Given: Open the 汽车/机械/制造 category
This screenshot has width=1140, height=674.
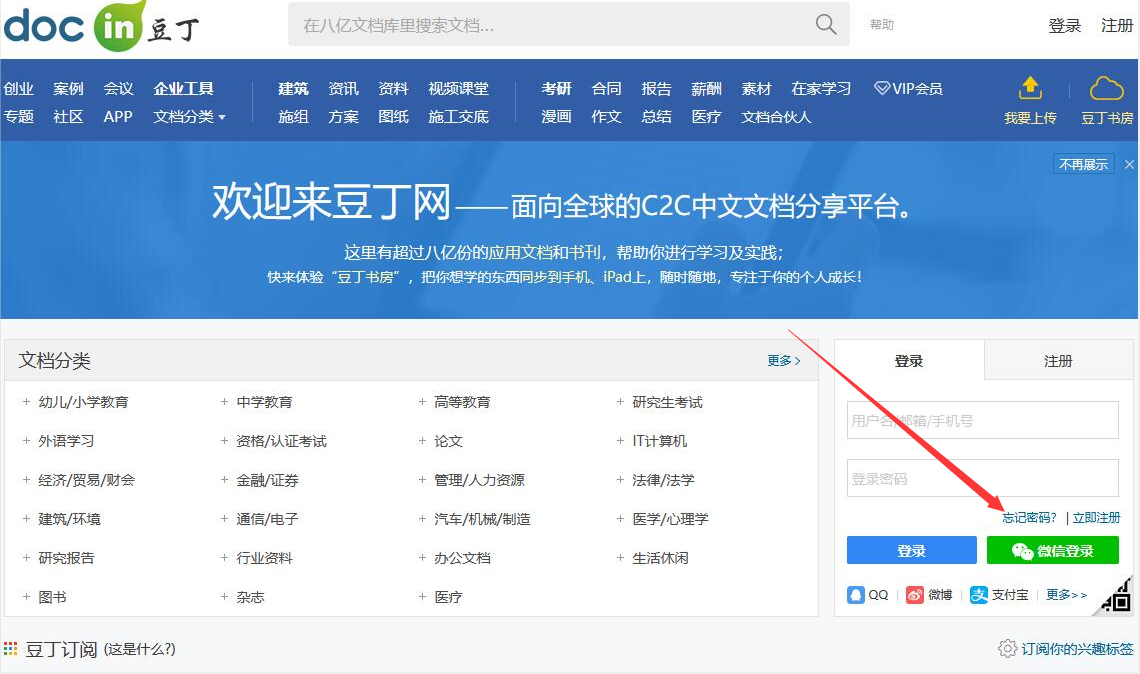Looking at the screenshot, I should pyautogui.click(x=482, y=519).
